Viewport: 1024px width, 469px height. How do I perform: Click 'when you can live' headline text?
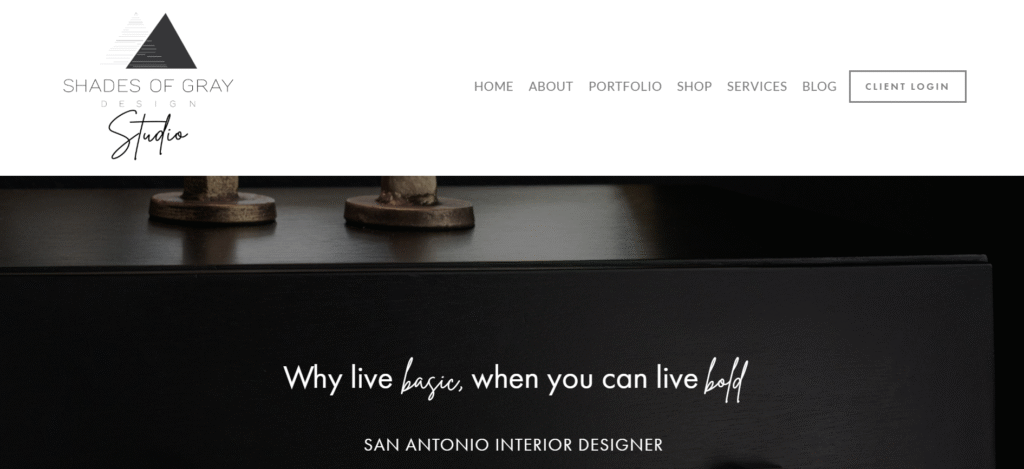[x=584, y=379]
